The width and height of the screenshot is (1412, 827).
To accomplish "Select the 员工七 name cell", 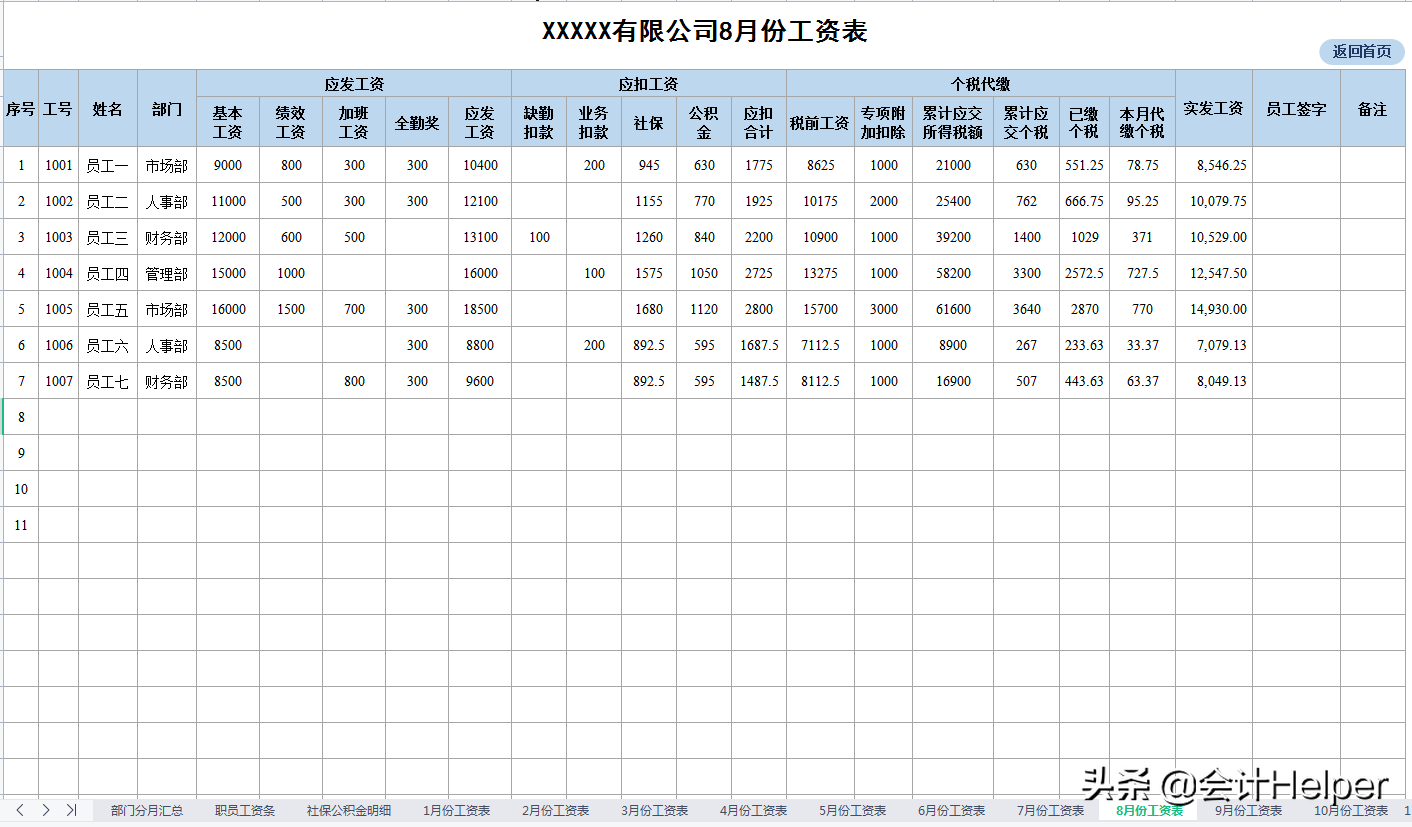I will click(x=108, y=381).
